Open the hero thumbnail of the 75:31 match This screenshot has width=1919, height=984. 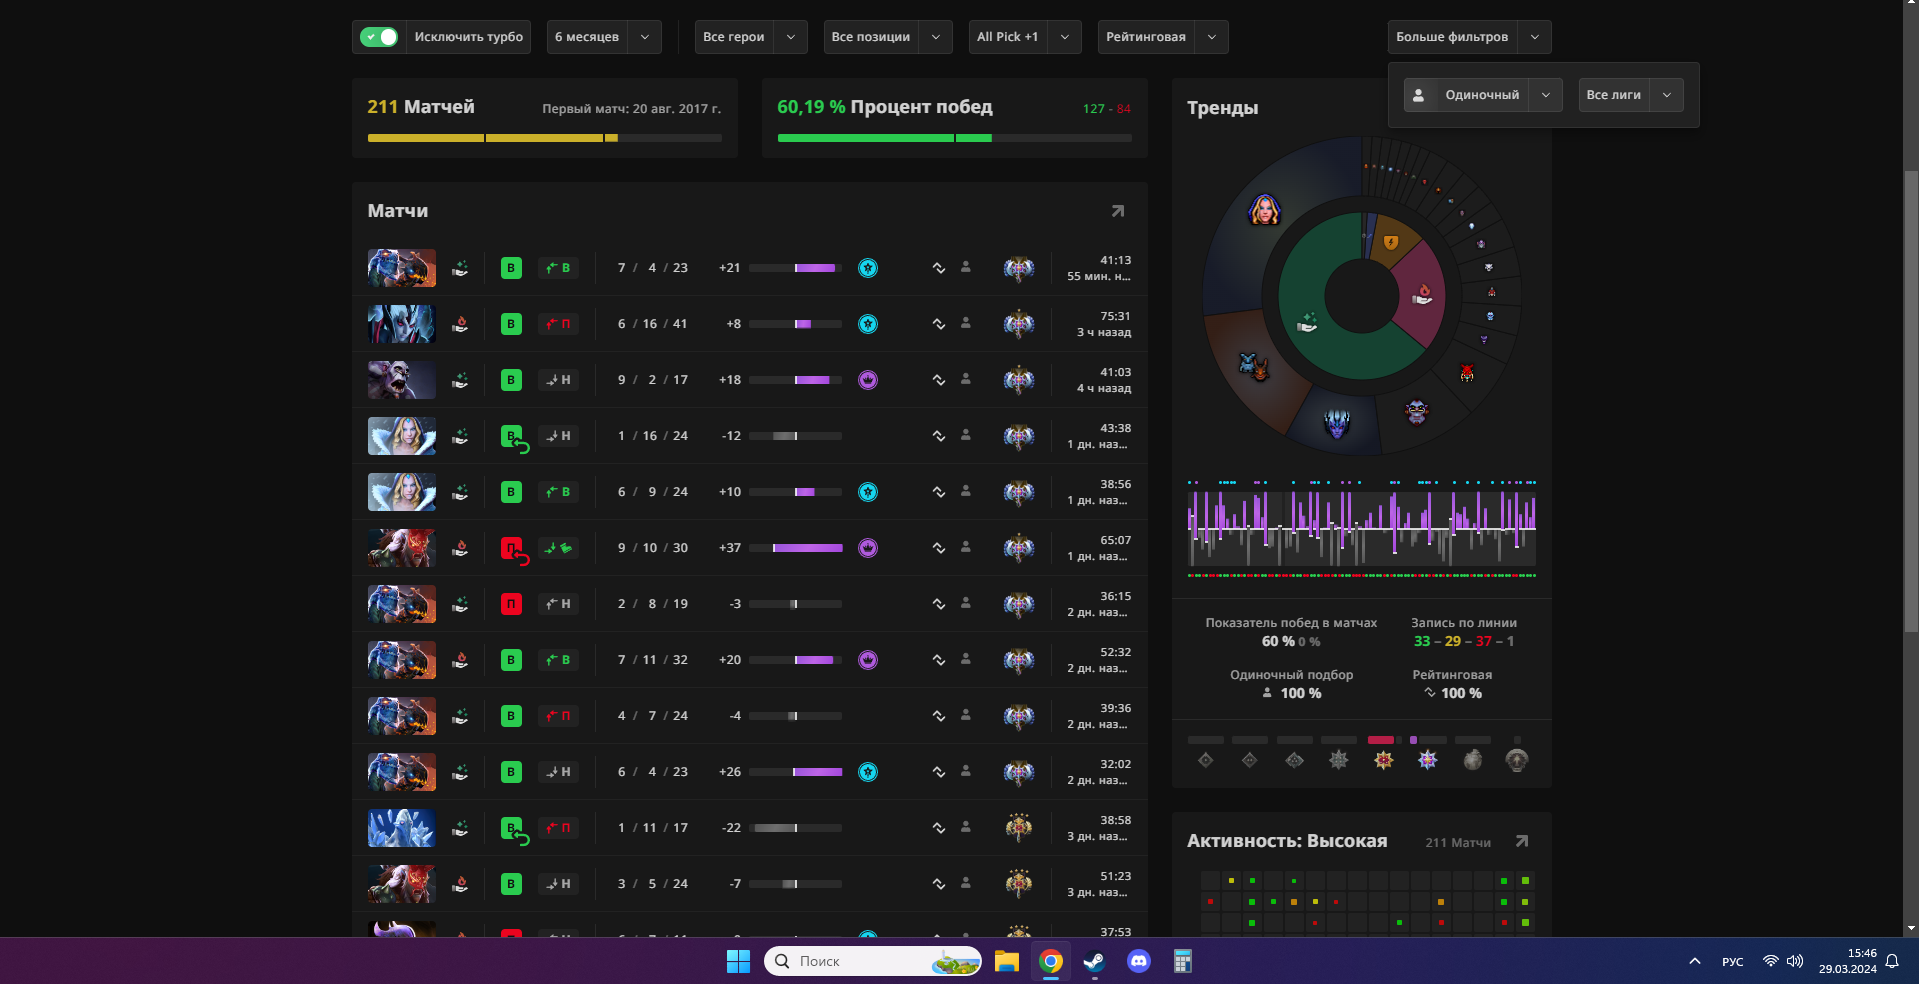(x=401, y=324)
